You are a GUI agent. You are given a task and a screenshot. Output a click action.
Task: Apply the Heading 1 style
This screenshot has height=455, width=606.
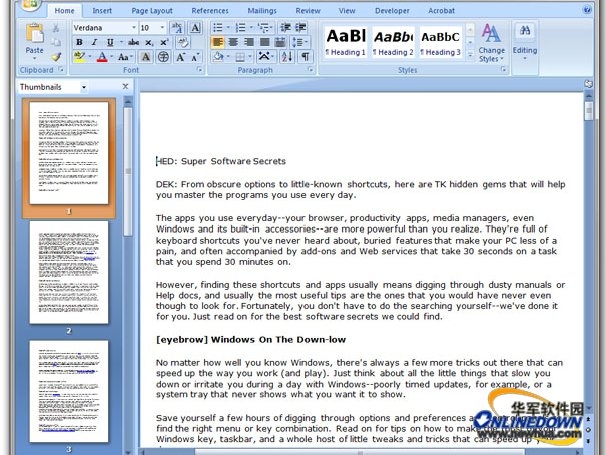point(346,42)
